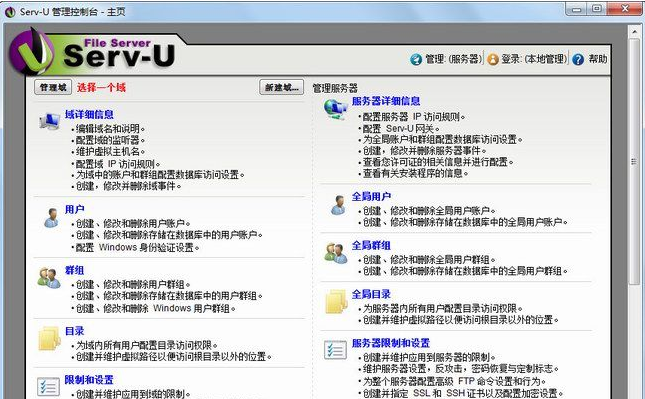
Task: Open the 全局目录 link
Action: [371, 294]
